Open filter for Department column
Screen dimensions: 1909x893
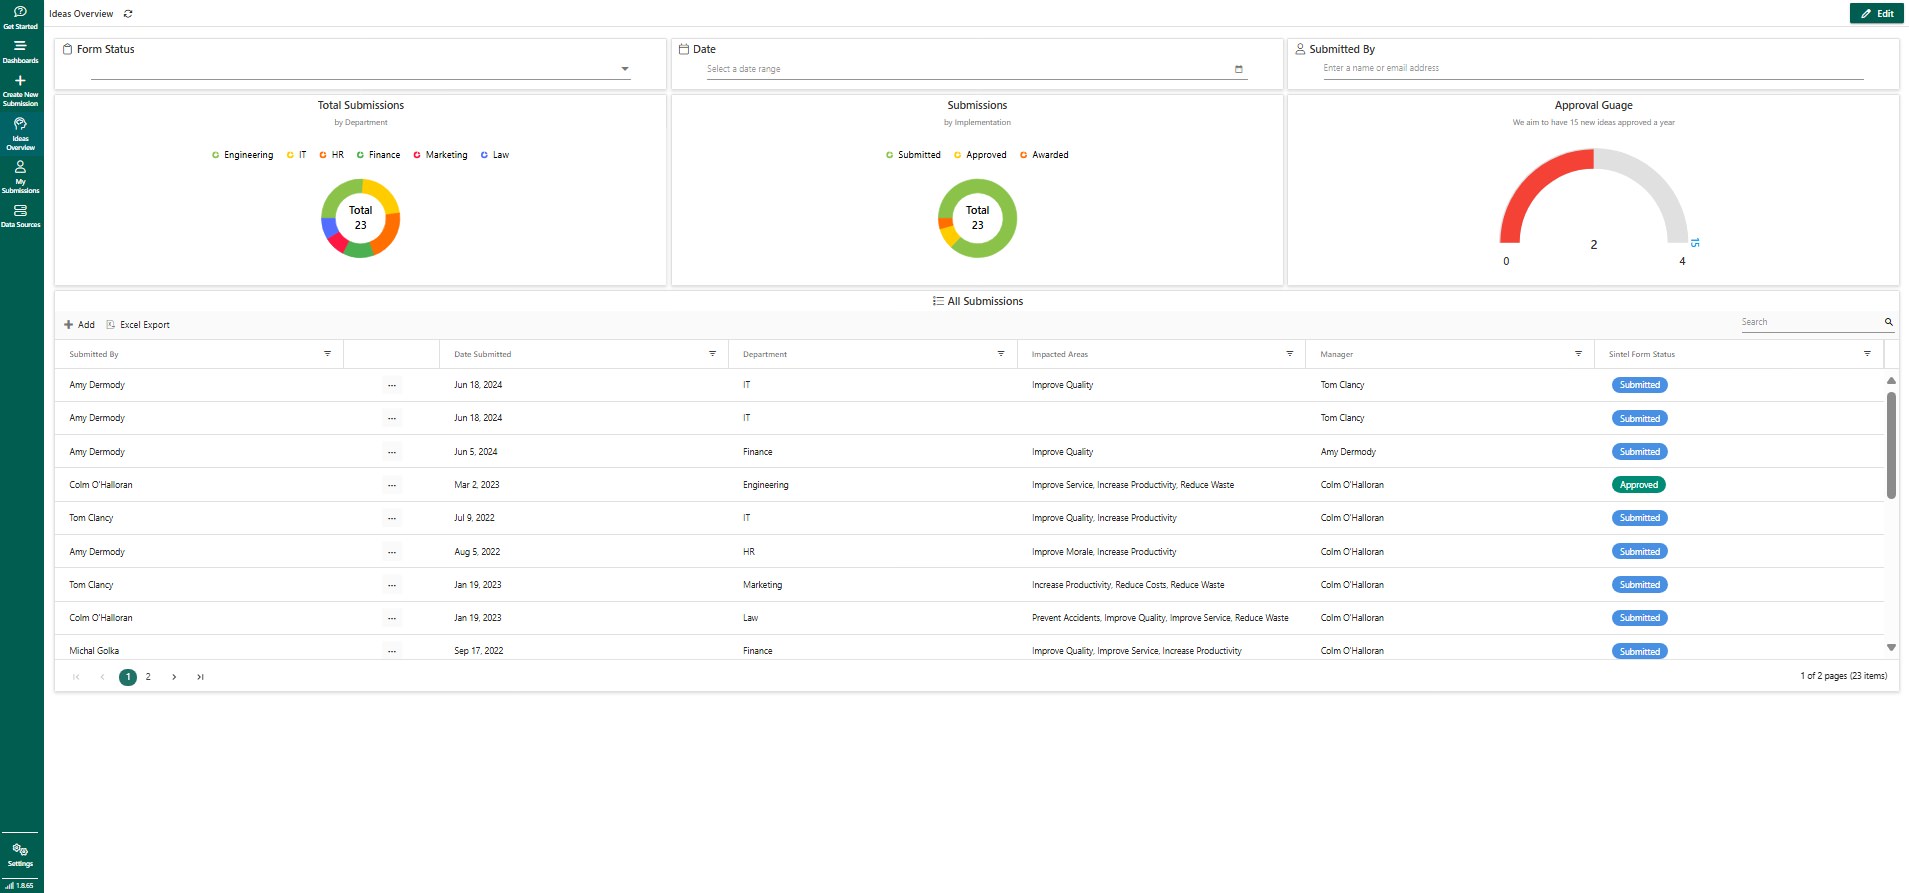click(1000, 354)
